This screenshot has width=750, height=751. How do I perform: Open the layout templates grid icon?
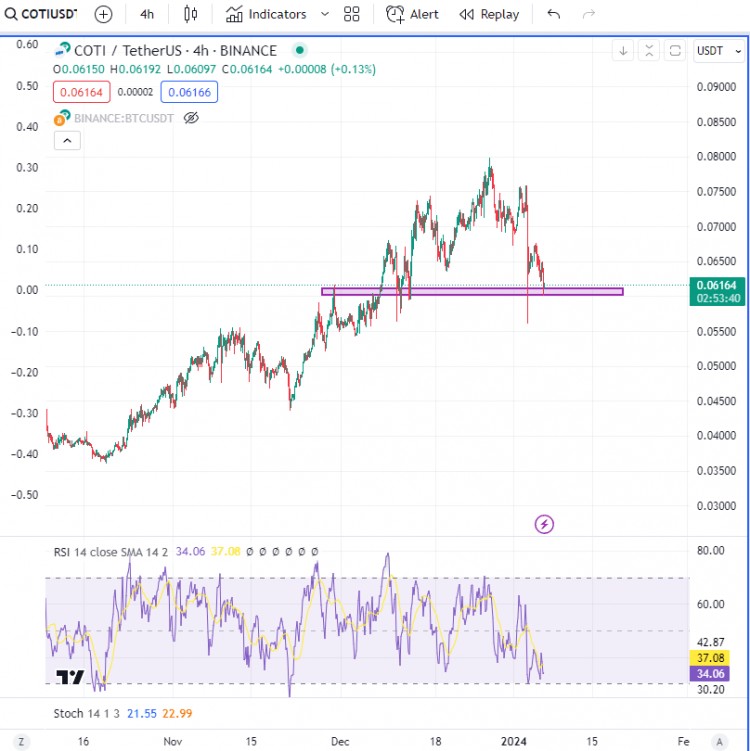pyautogui.click(x=351, y=15)
